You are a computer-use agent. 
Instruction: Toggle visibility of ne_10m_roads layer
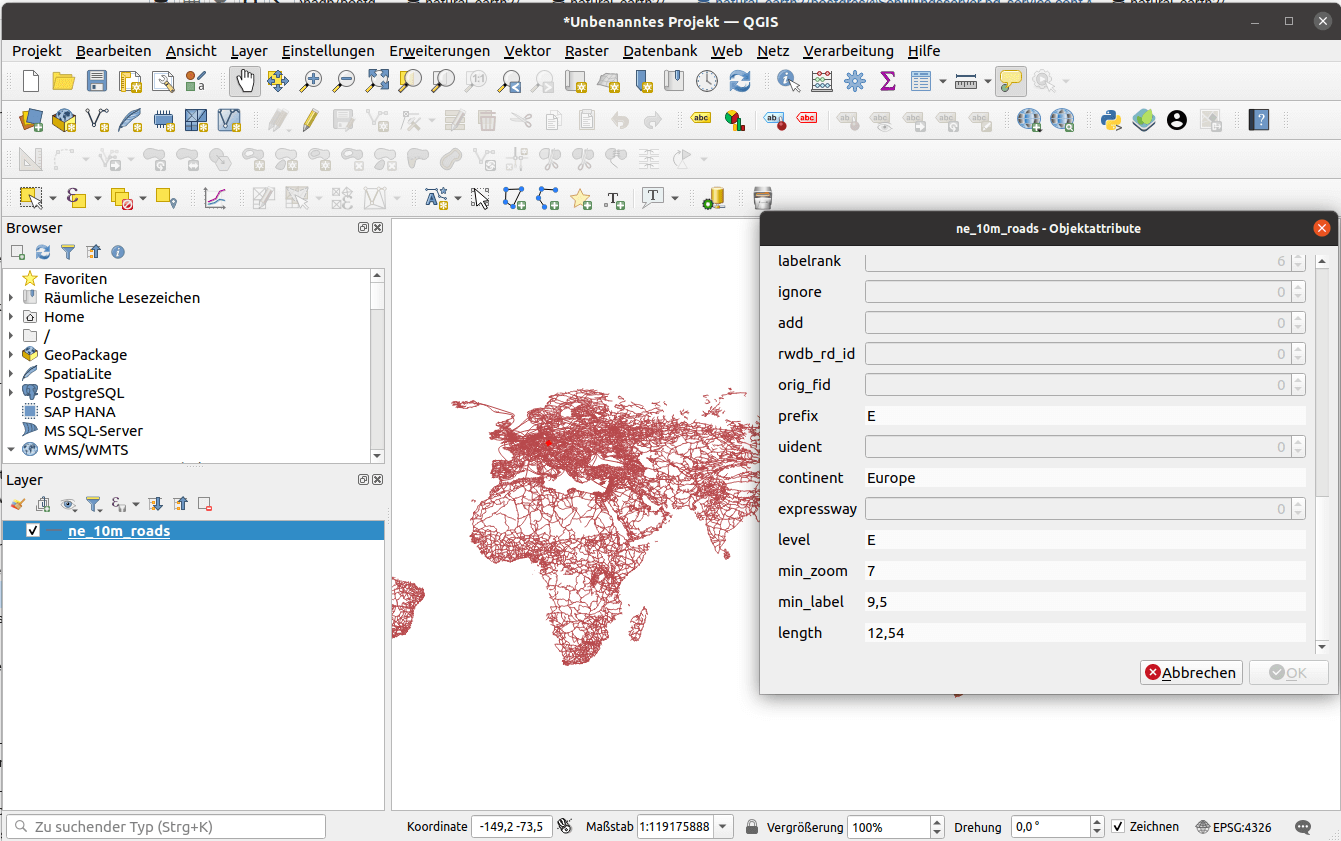click(x=33, y=531)
